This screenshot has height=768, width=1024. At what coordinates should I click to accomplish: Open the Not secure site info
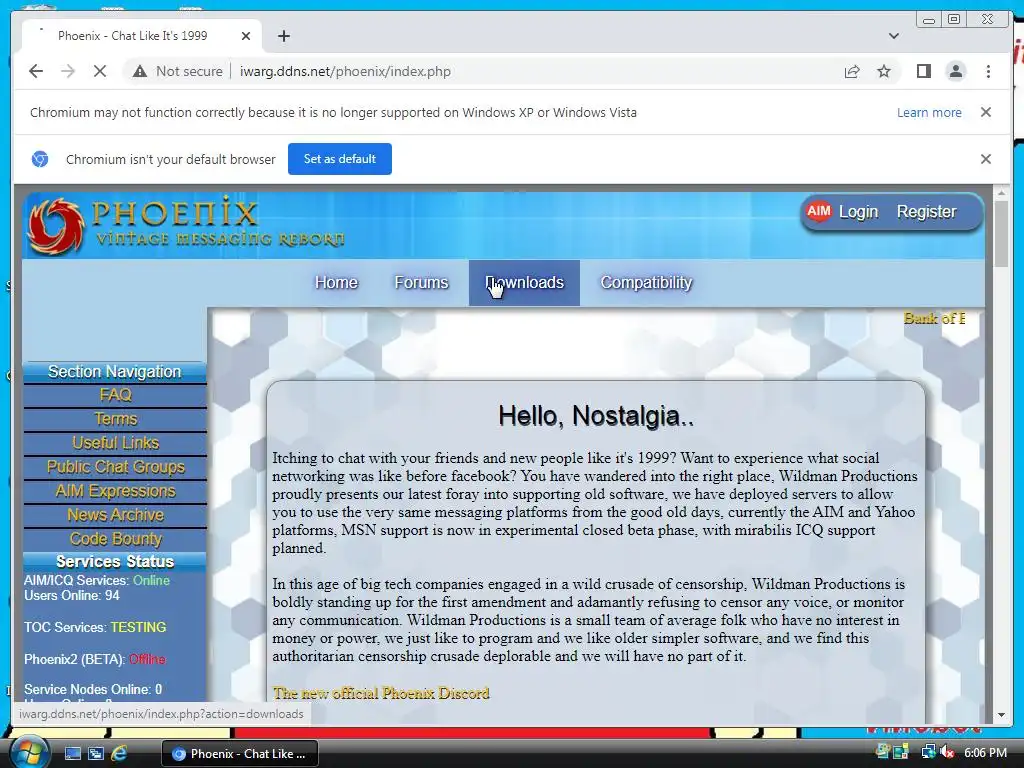pyautogui.click(x=178, y=71)
